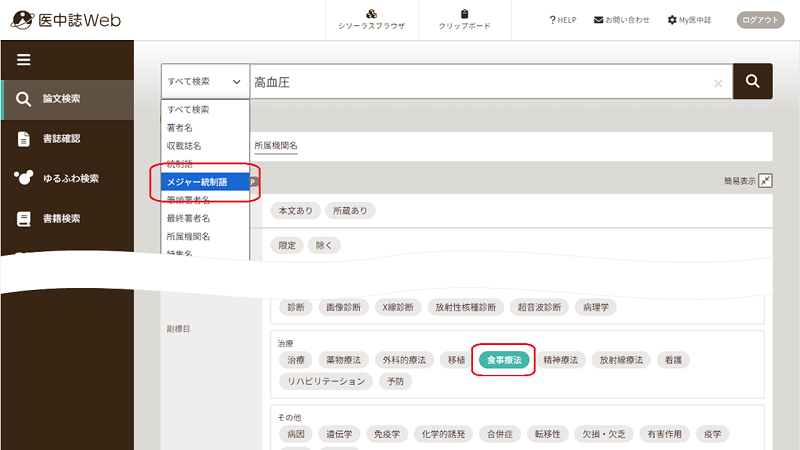
Task: Toggle the 所蔵あり filter
Action: click(350, 211)
